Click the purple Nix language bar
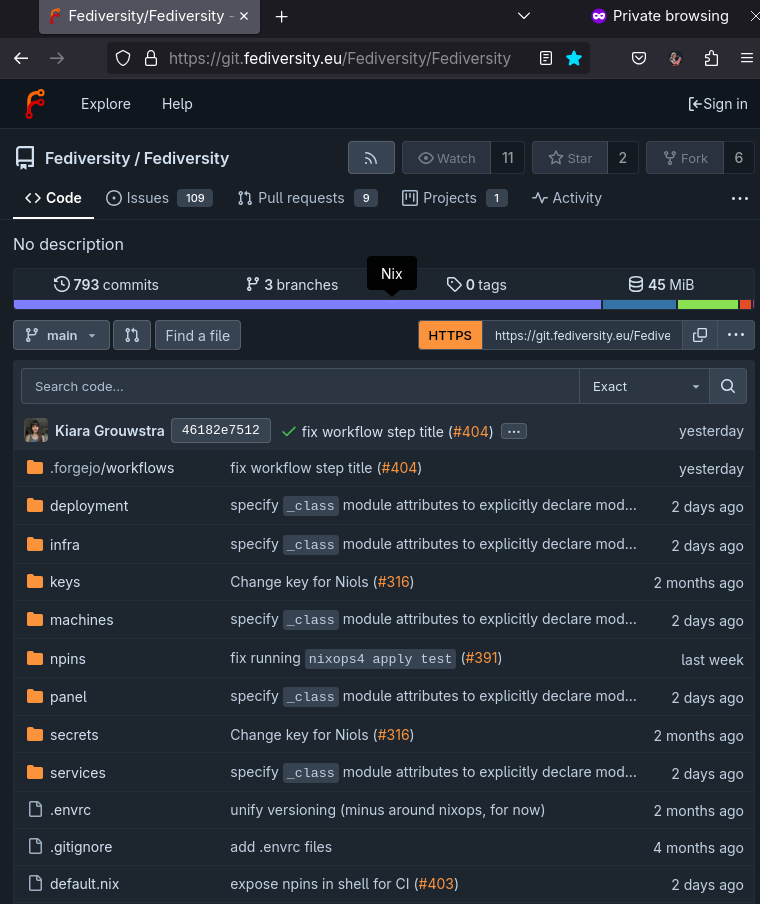This screenshot has width=760, height=904. click(307, 304)
